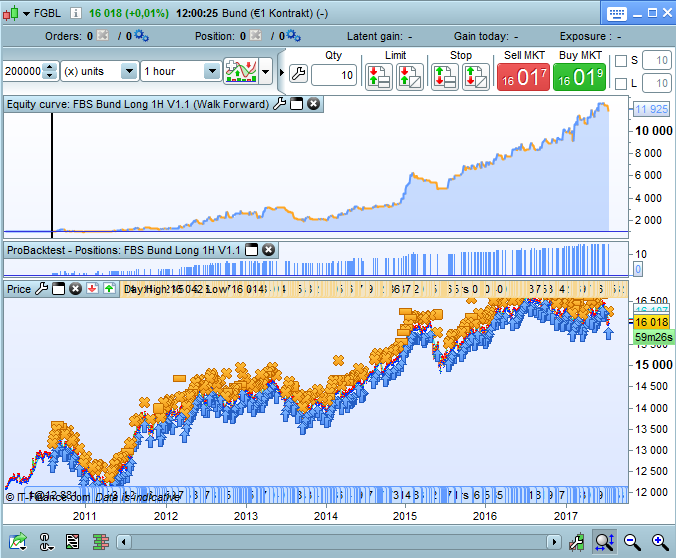Place sell limit order with first Limit icon

click(379, 76)
